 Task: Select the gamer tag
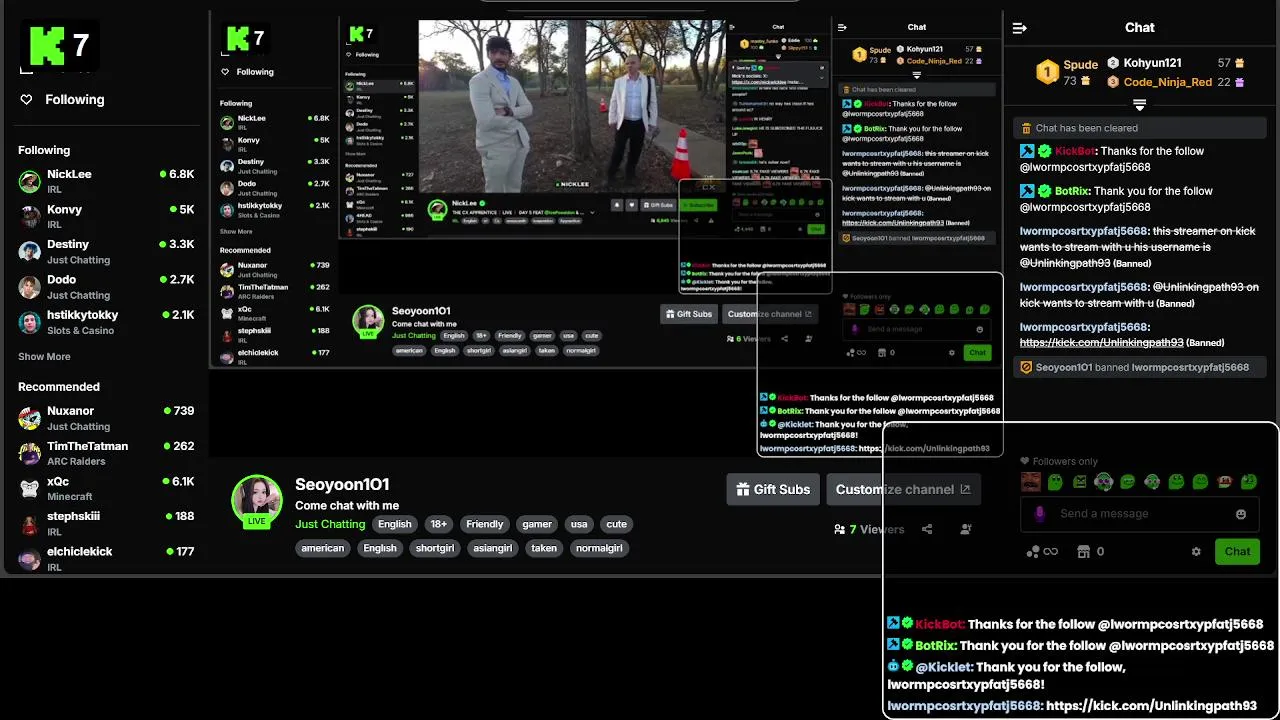point(537,524)
